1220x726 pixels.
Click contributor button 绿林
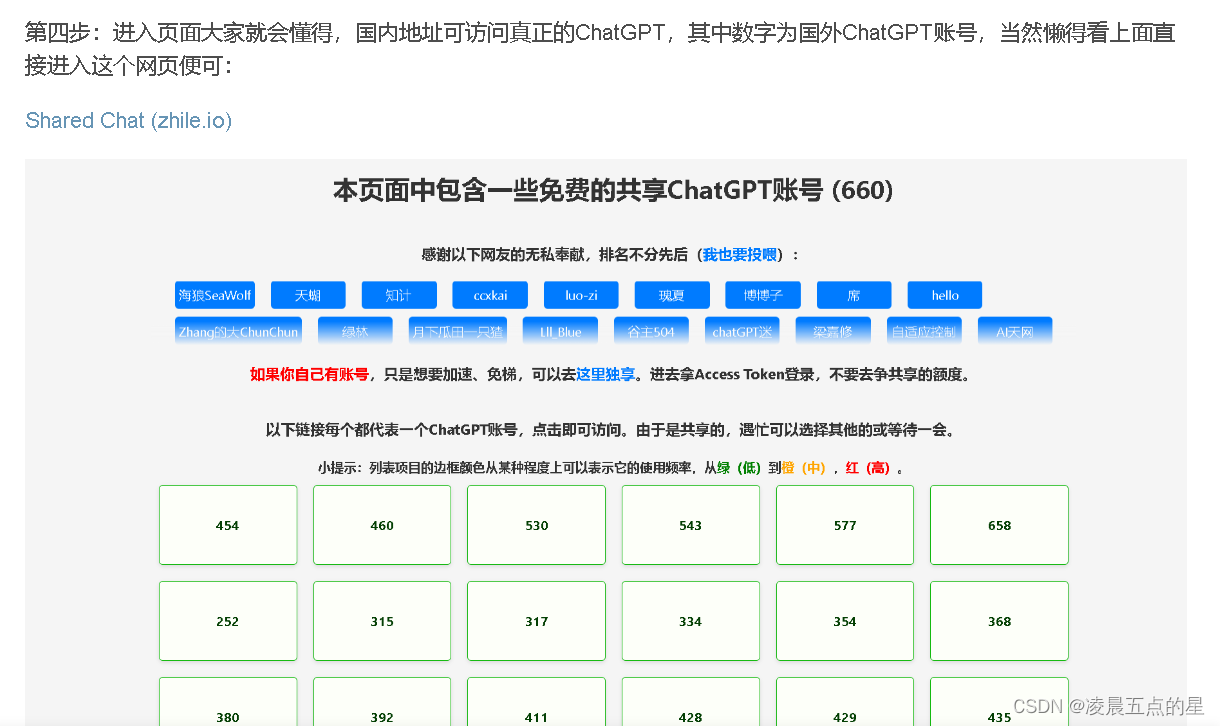pos(355,332)
